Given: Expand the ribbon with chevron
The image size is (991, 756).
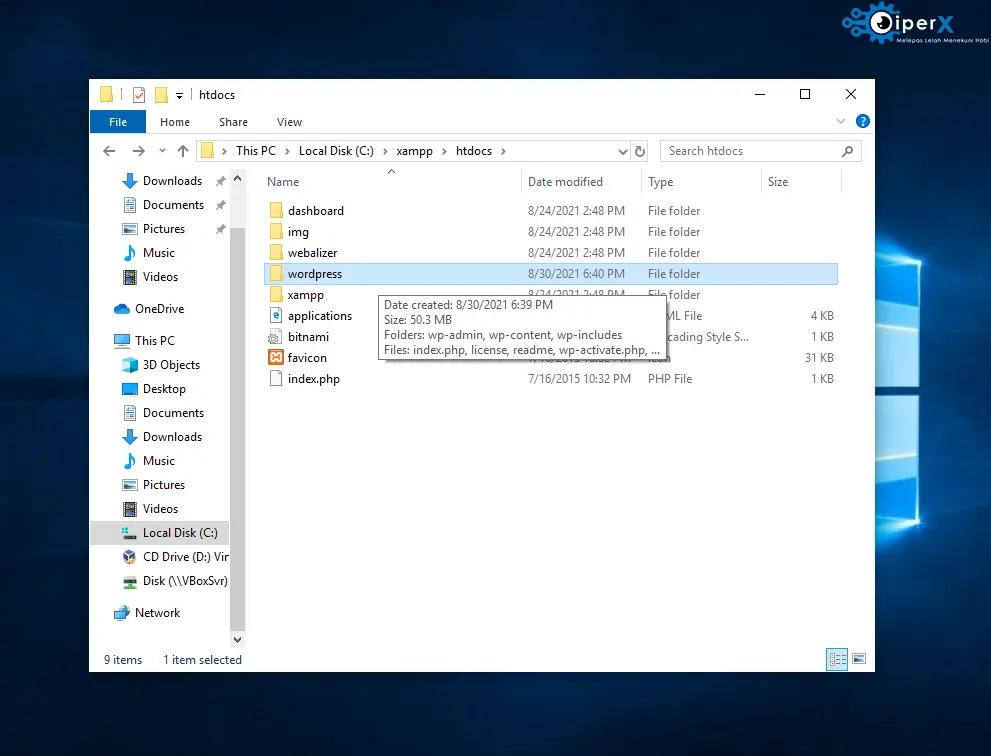Looking at the screenshot, I should 841,121.
